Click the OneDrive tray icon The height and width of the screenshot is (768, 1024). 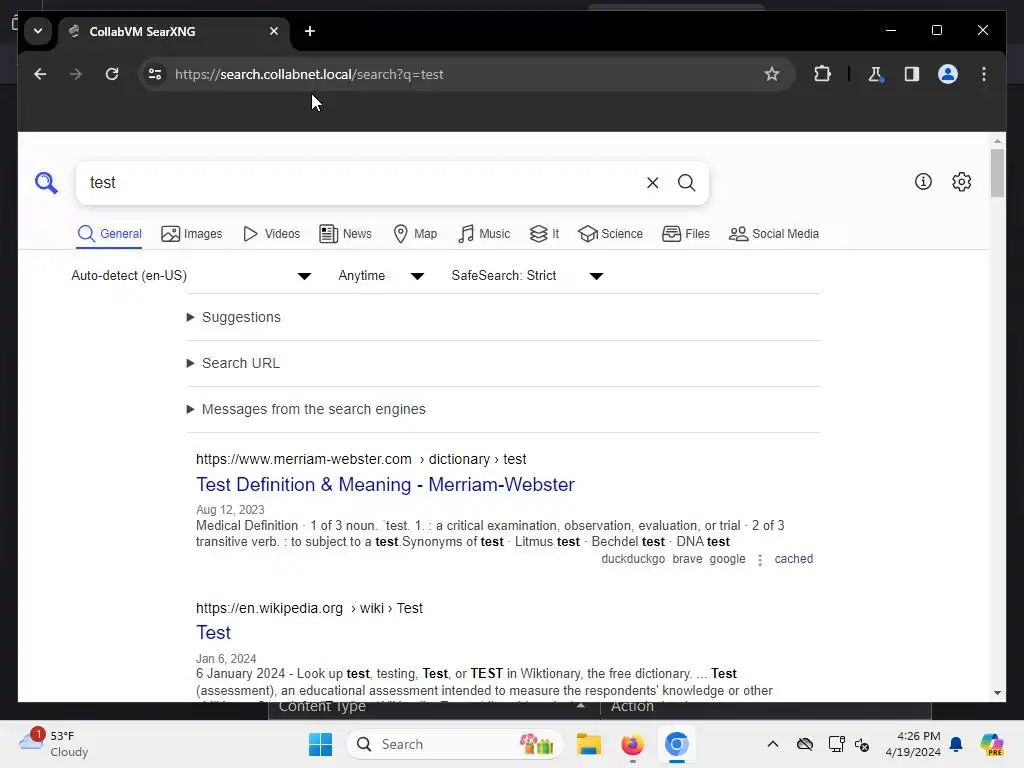tap(805, 744)
